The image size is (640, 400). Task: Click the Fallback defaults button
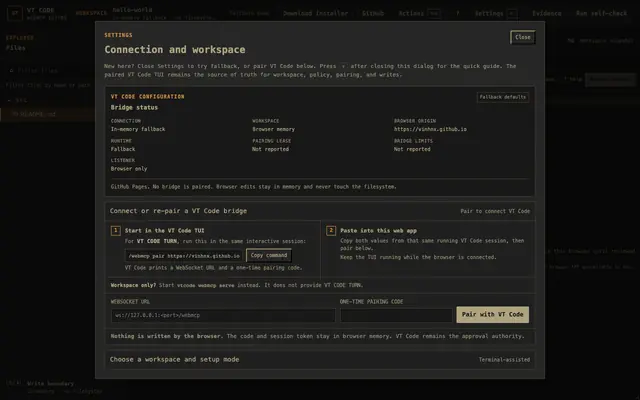pos(502,97)
